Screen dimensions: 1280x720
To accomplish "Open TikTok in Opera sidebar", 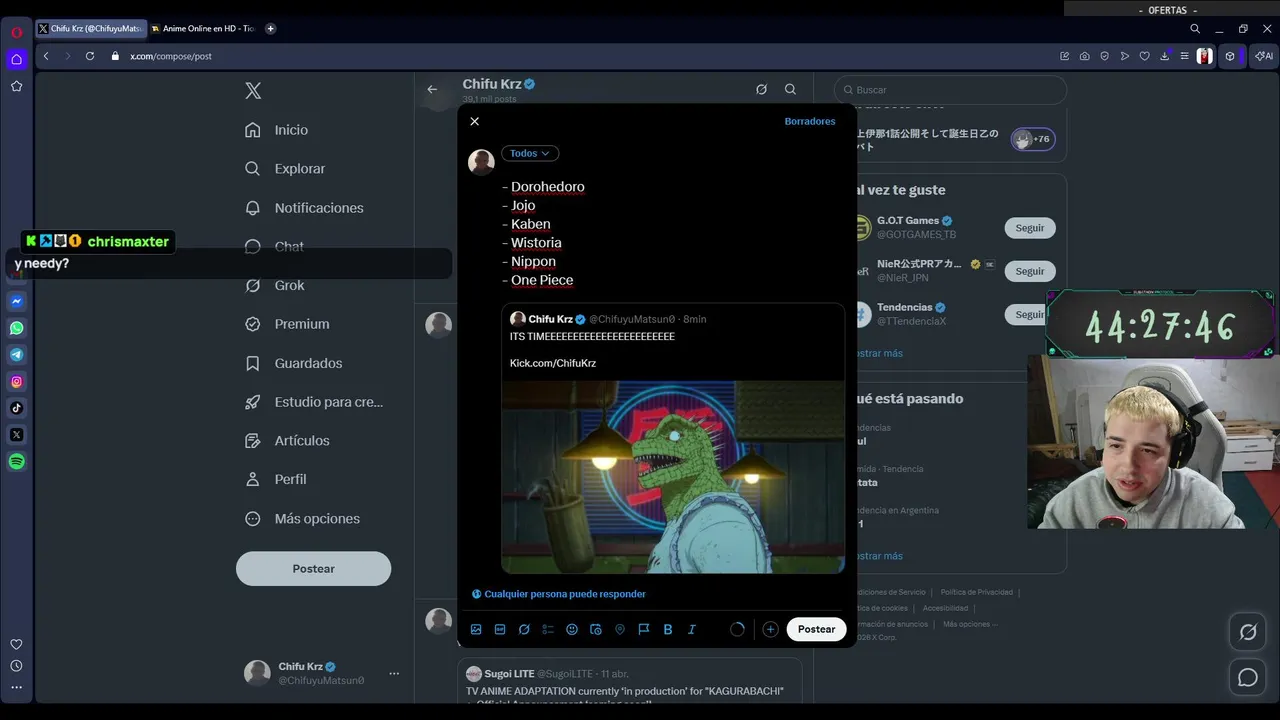I will pyautogui.click(x=17, y=408).
